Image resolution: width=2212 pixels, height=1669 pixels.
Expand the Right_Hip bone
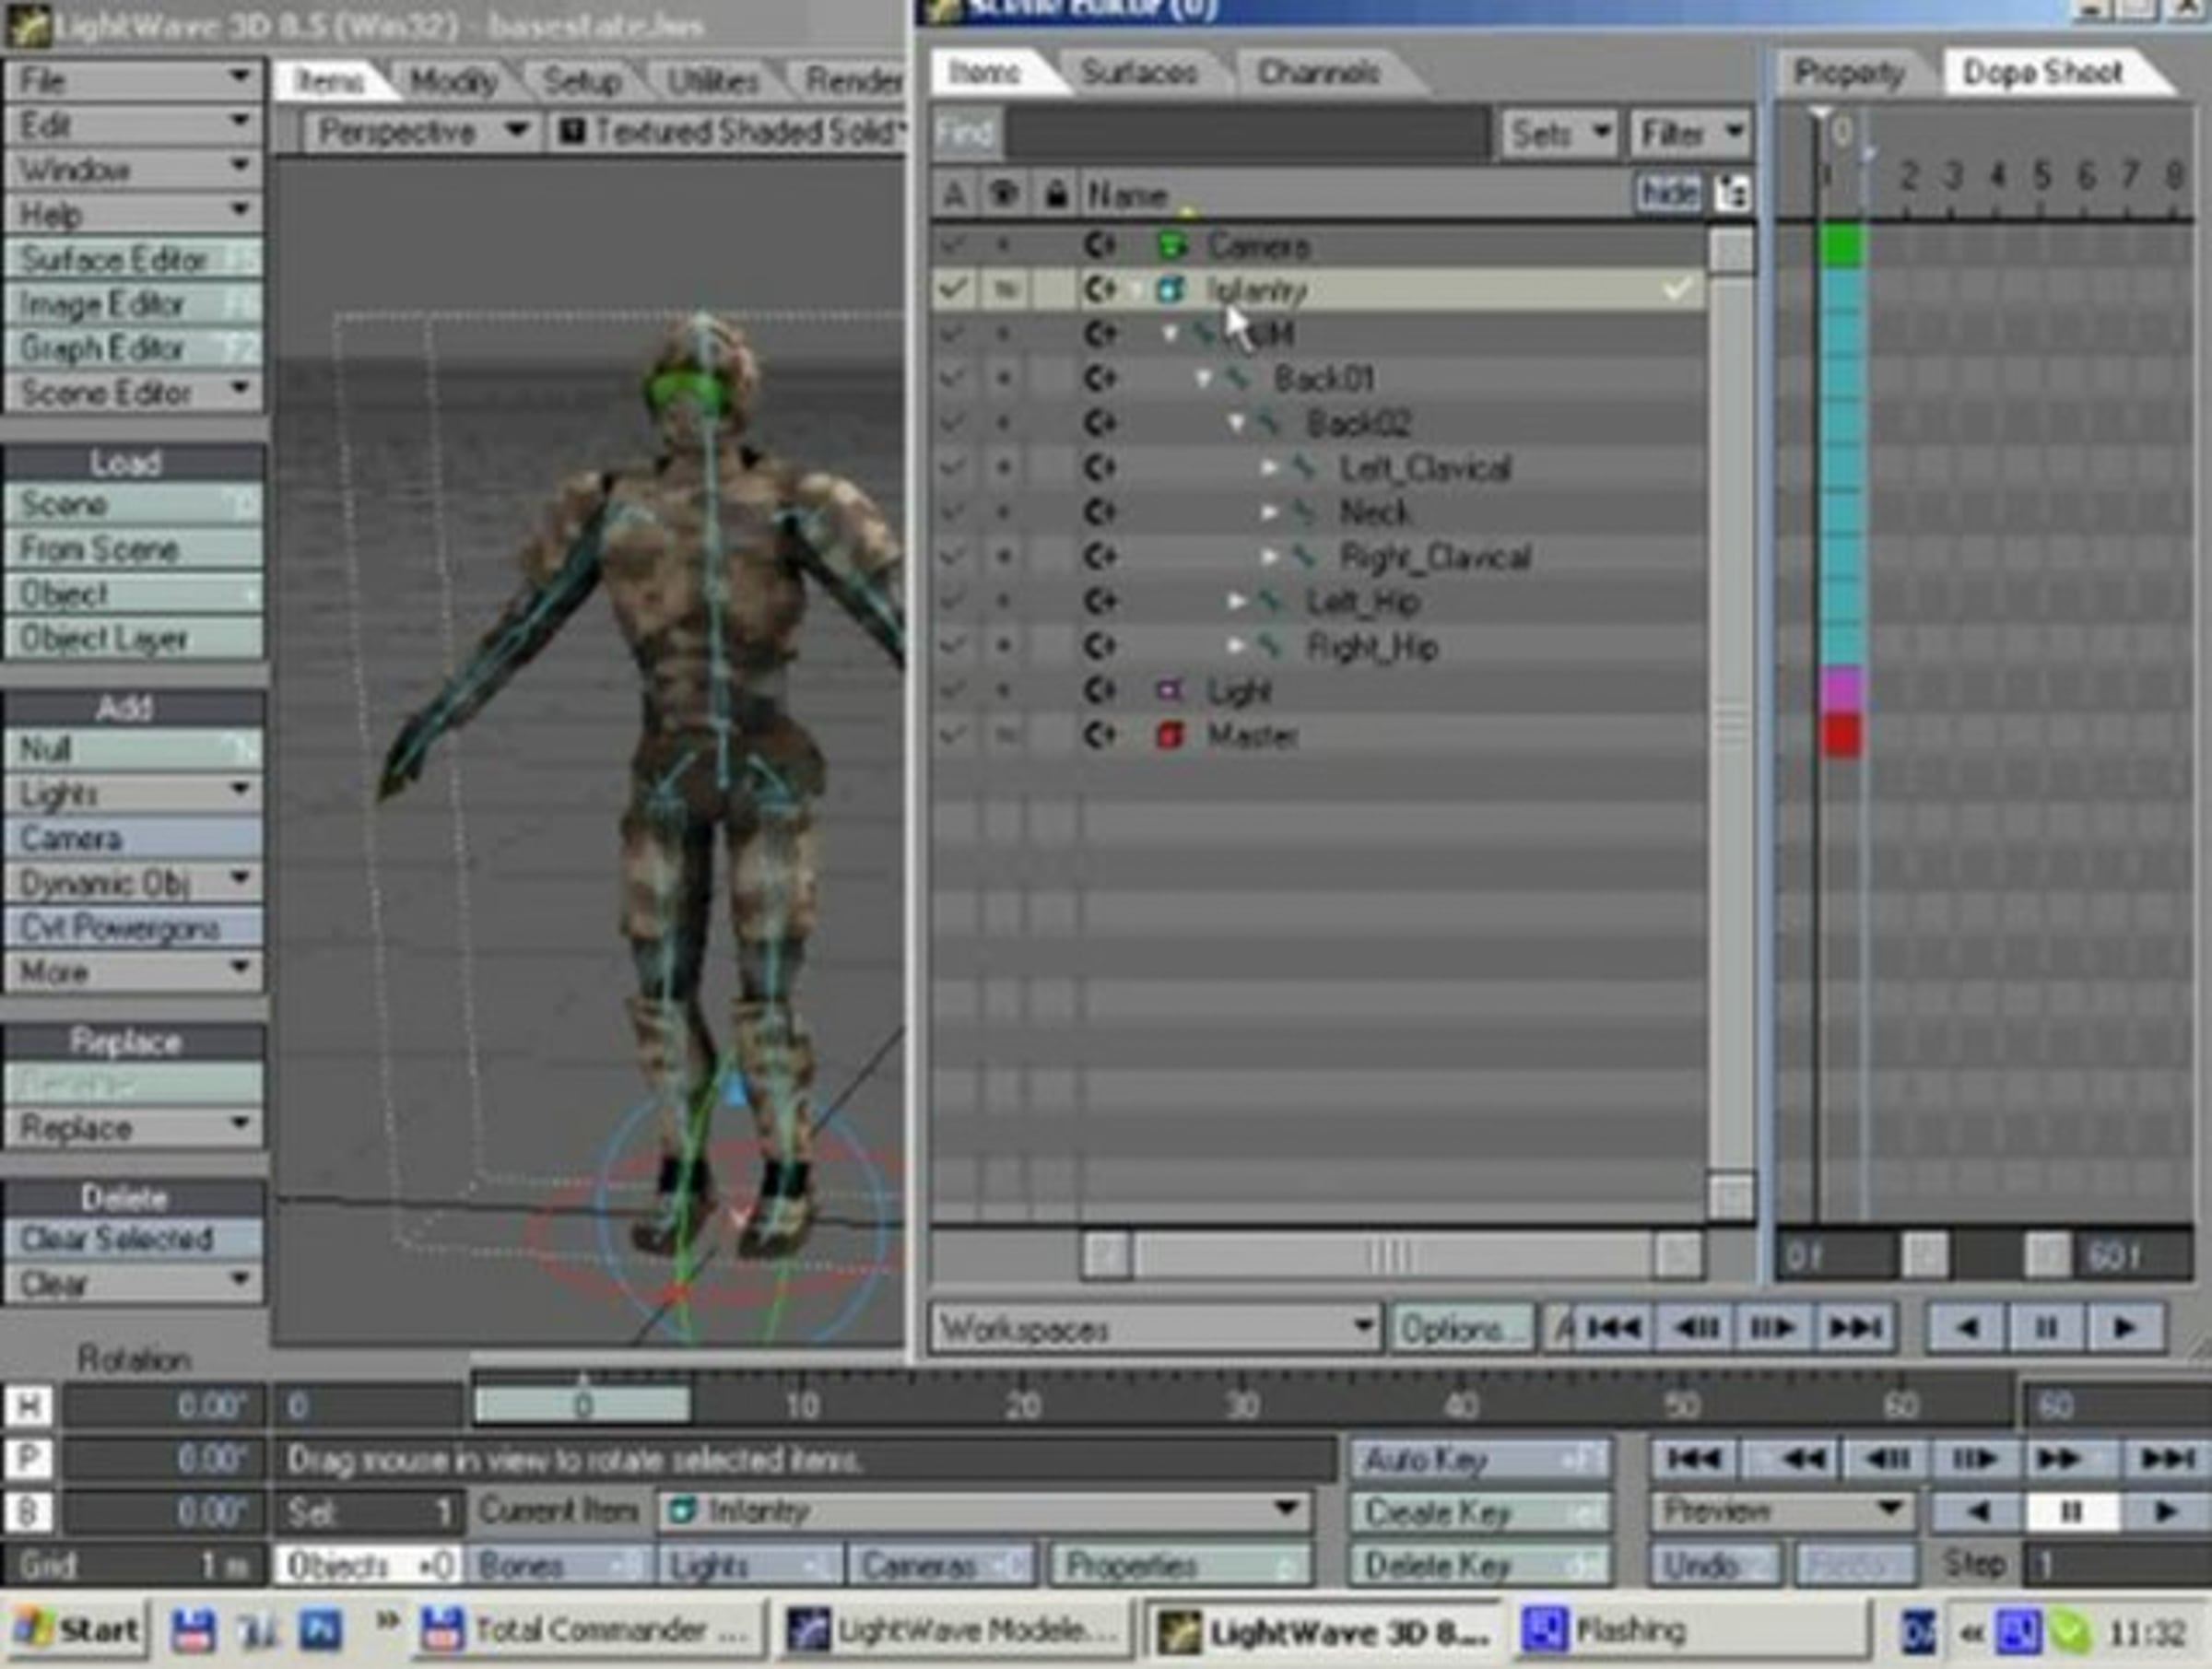pyautogui.click(x=1237, y=646)
